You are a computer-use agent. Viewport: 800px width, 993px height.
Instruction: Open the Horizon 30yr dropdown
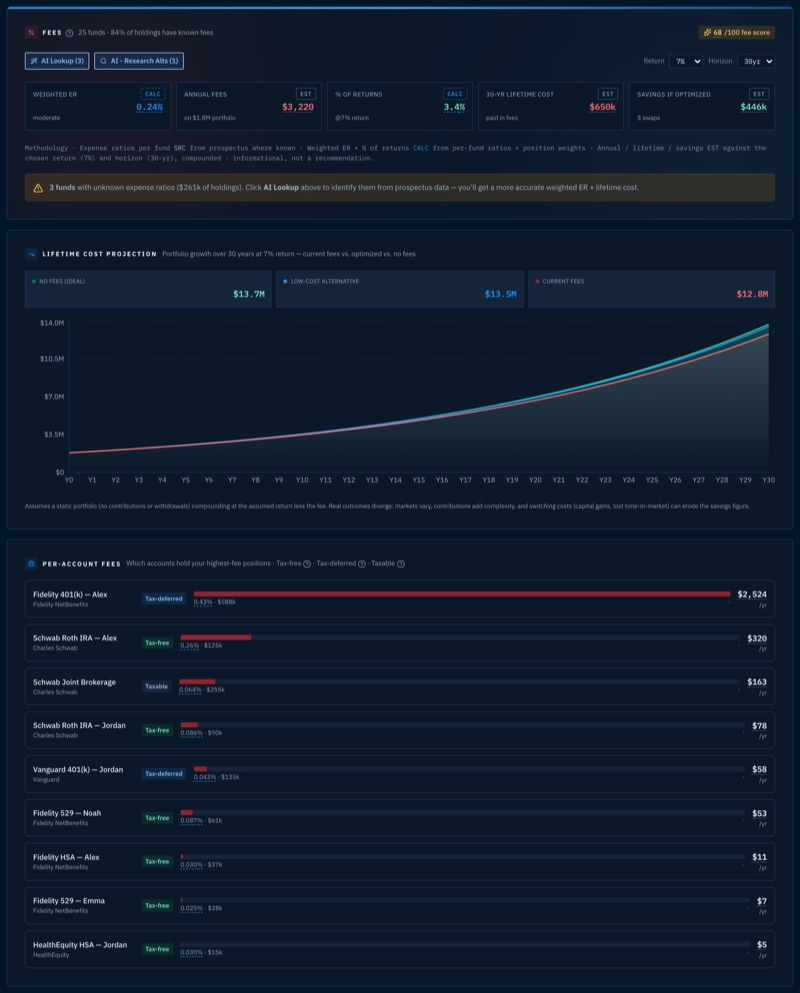point(756,61)
